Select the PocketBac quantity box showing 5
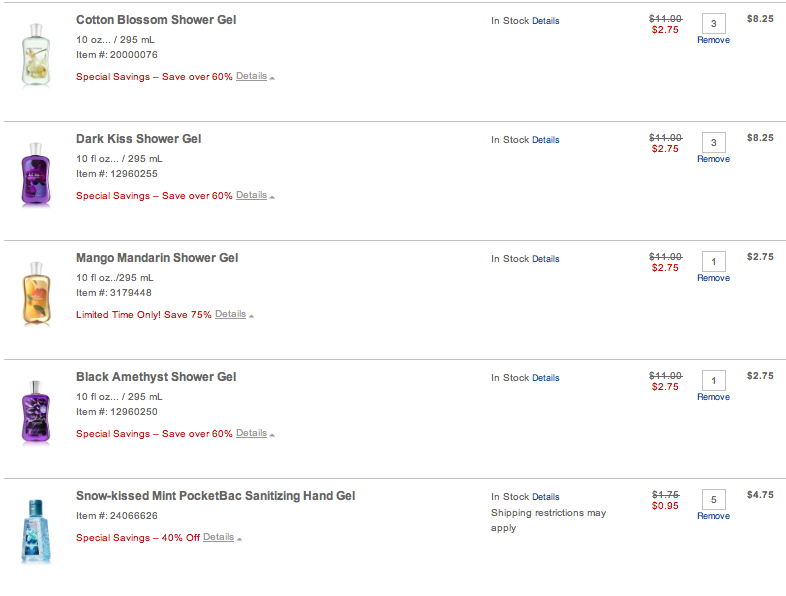Screen dimensions: 786x596 coord(714,499)
